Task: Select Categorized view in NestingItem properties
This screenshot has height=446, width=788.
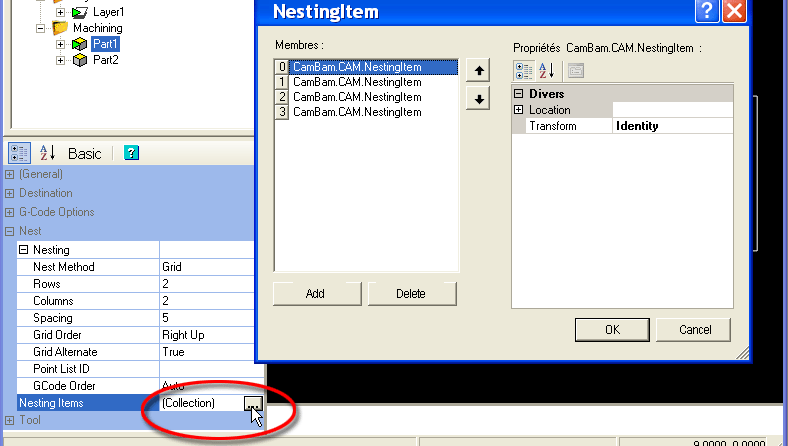Action: 523,70
